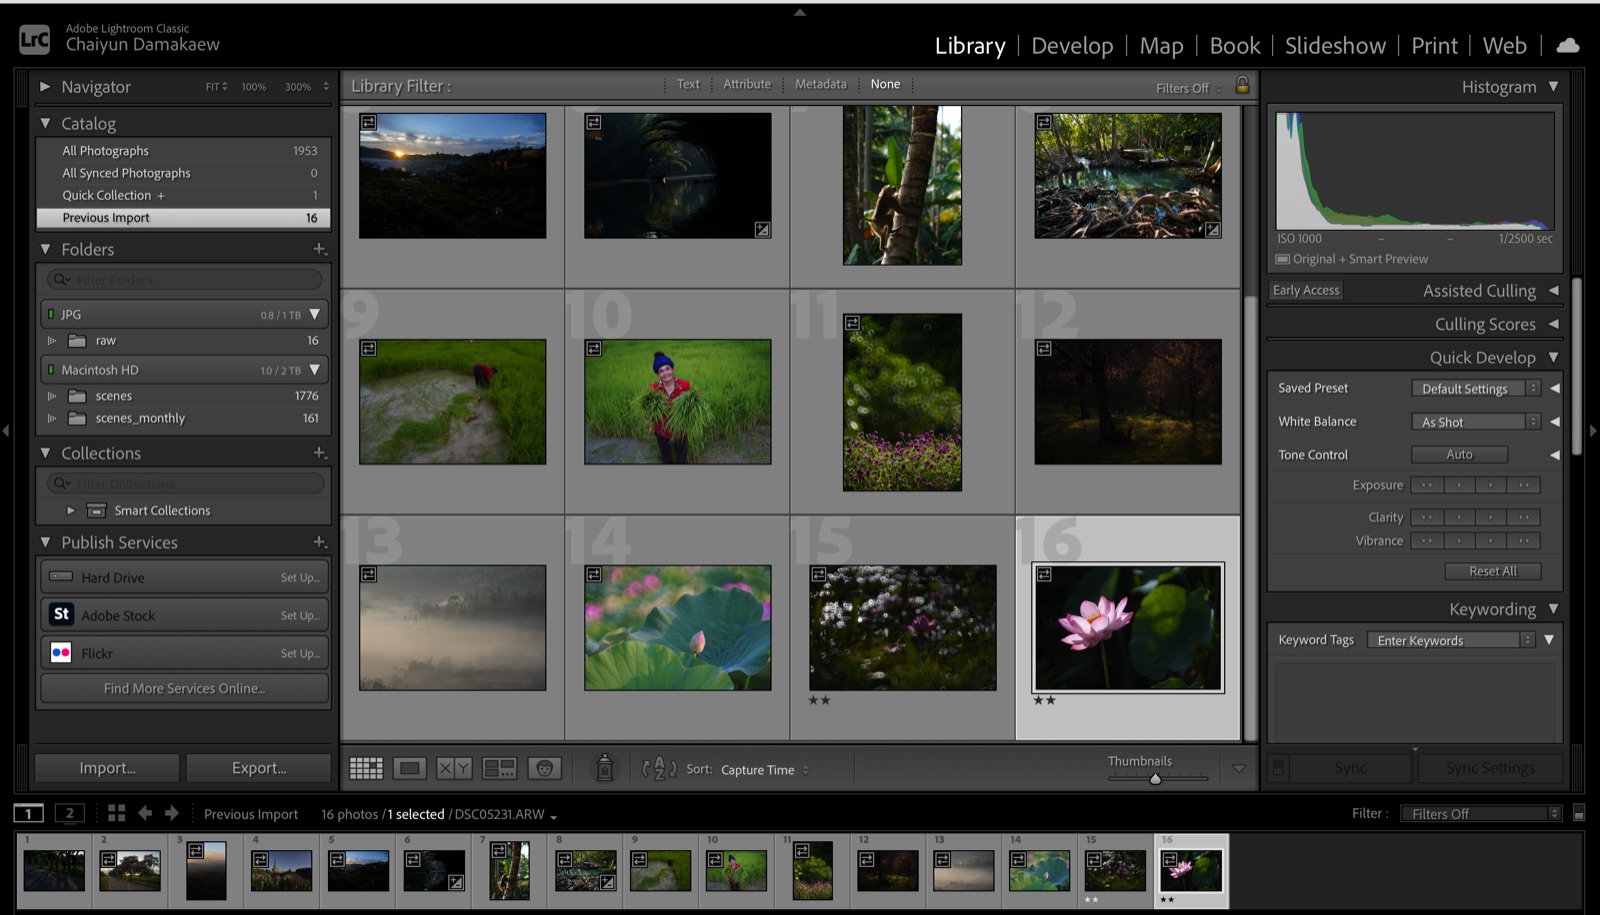Create a new collection with the plus icon

click(319, 452)
